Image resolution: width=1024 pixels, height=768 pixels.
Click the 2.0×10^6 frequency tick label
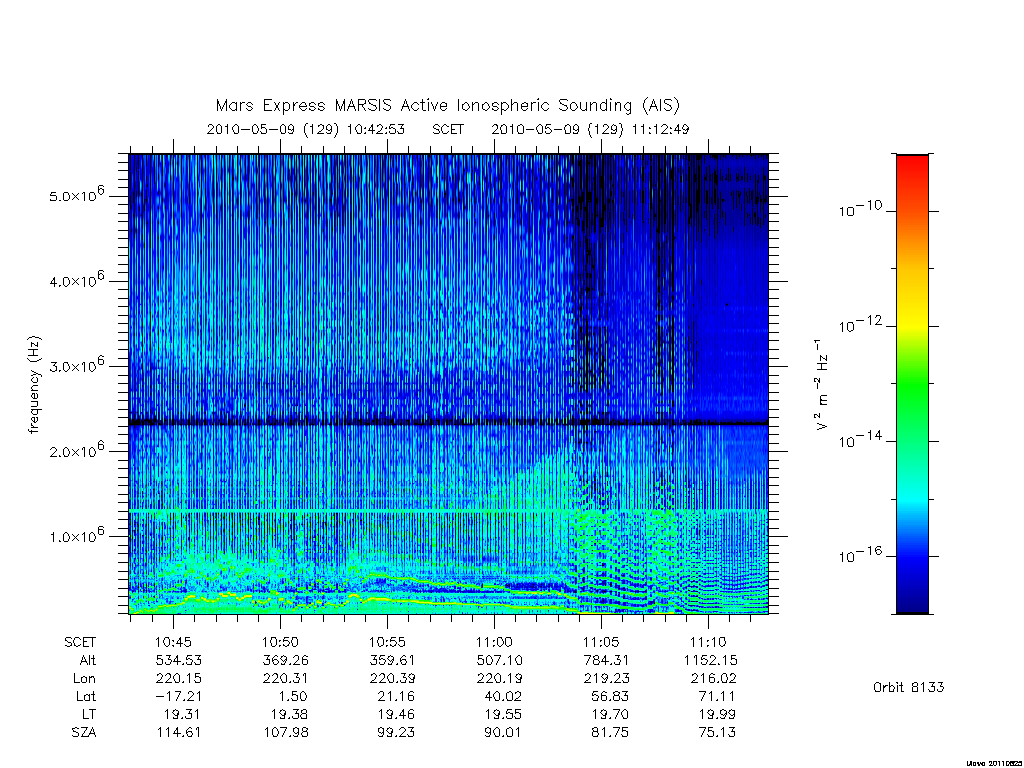click(x=76, y=451)
